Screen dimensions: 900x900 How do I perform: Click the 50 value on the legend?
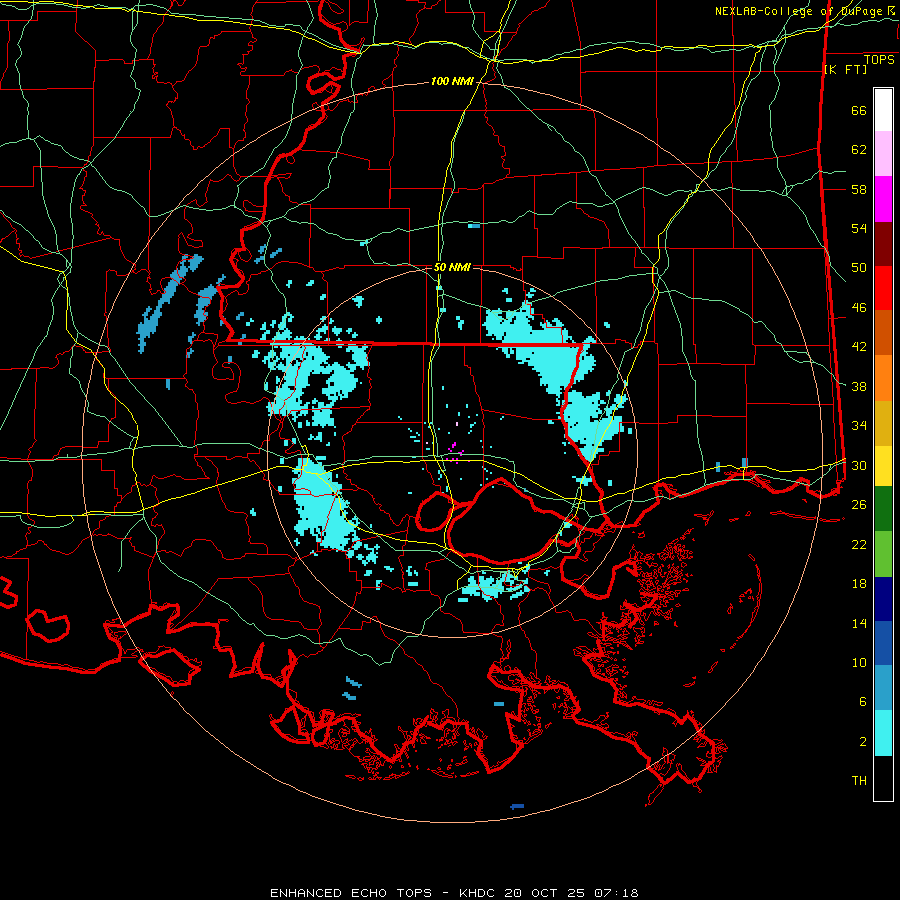(859, 268)
